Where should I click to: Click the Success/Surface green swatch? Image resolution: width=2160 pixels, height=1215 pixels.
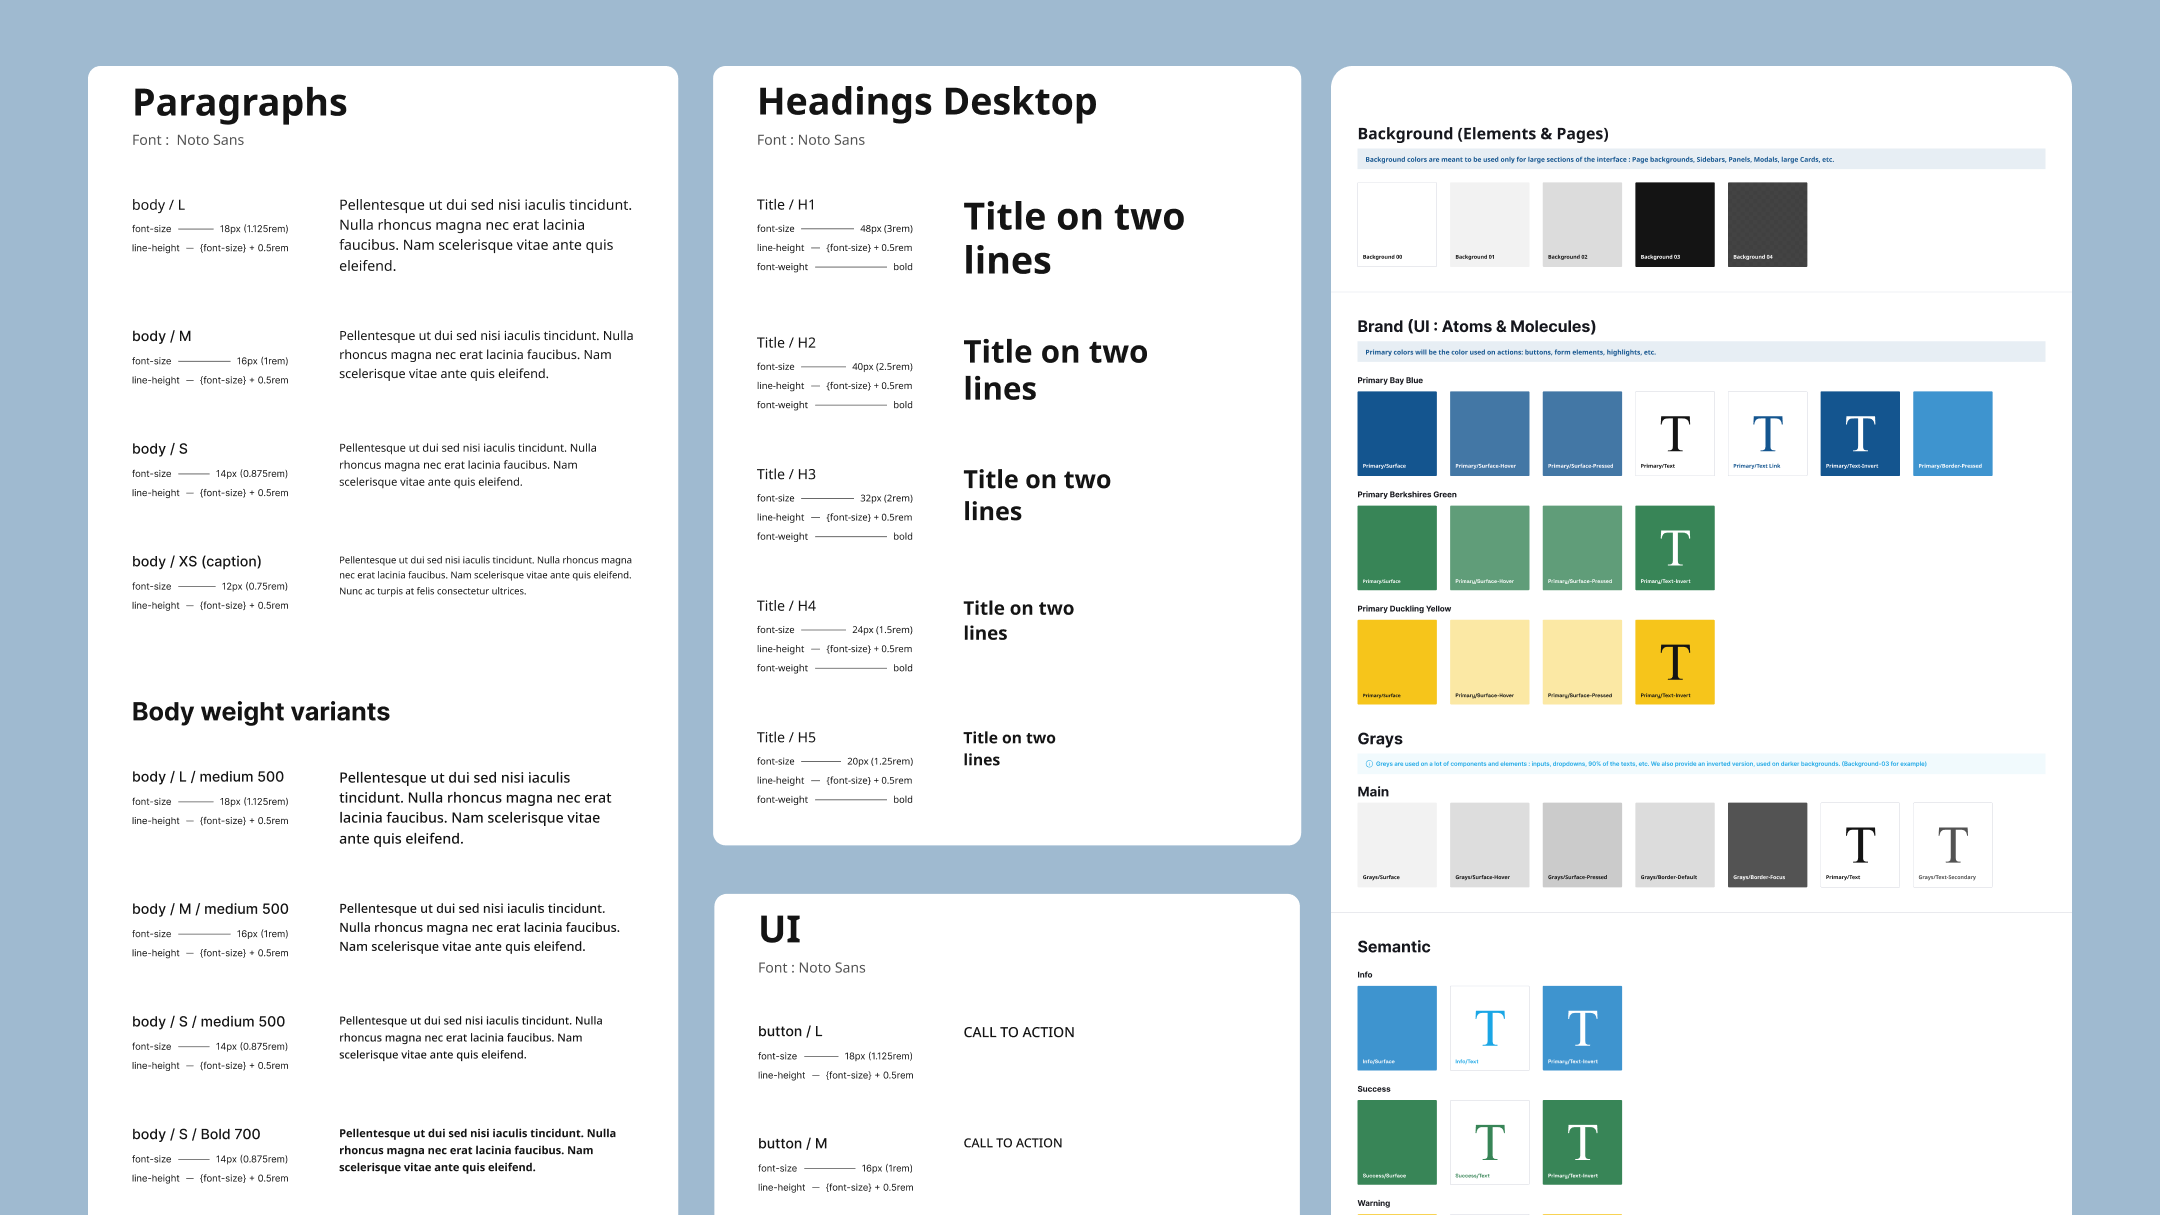(x=1396, y=1142)
